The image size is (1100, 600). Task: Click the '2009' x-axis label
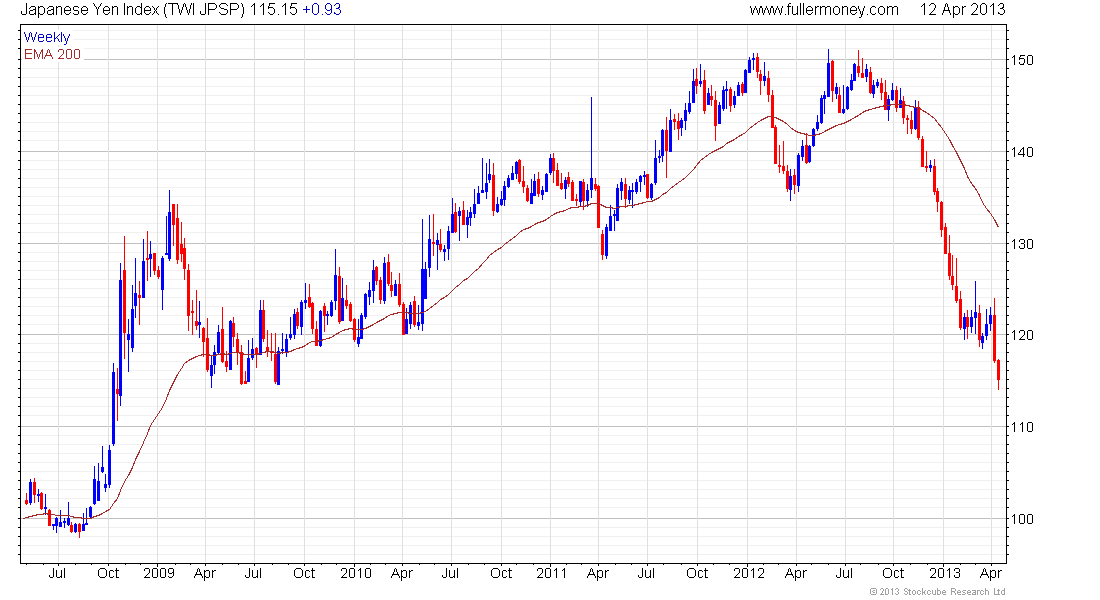(x=159, y=573)
